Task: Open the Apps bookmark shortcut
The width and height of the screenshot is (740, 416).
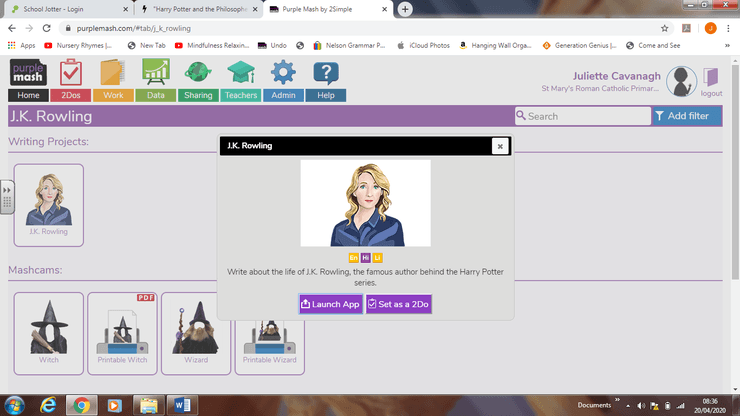Action: pos(22,45)
